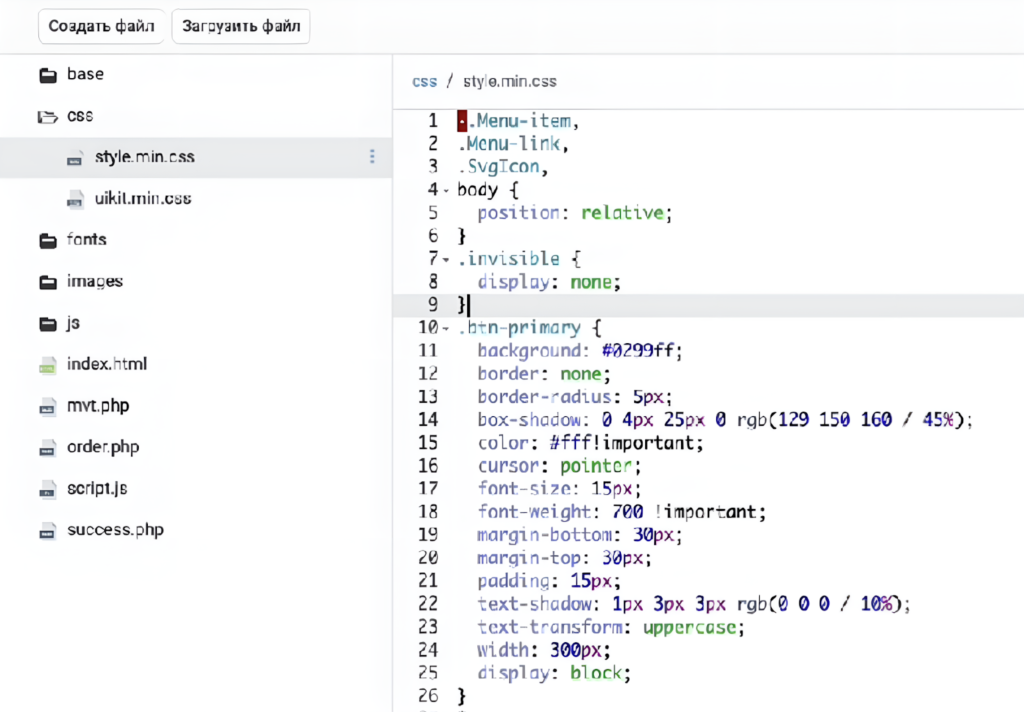Go to css in the breadcrumb path
Image resolution: width=1024 pixels, height=712 pixels.
pyautogui.click(x=424, y=81)
